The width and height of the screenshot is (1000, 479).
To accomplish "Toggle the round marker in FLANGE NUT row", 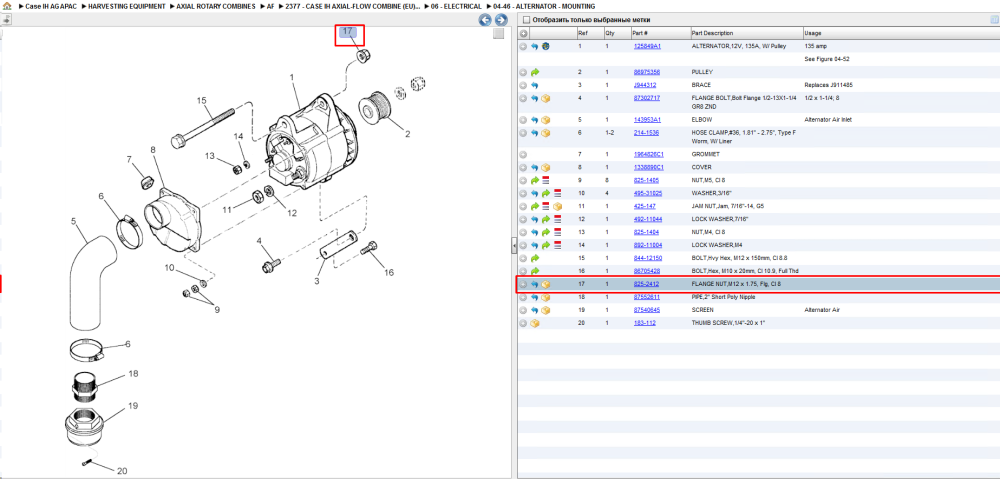I will 523,284.
